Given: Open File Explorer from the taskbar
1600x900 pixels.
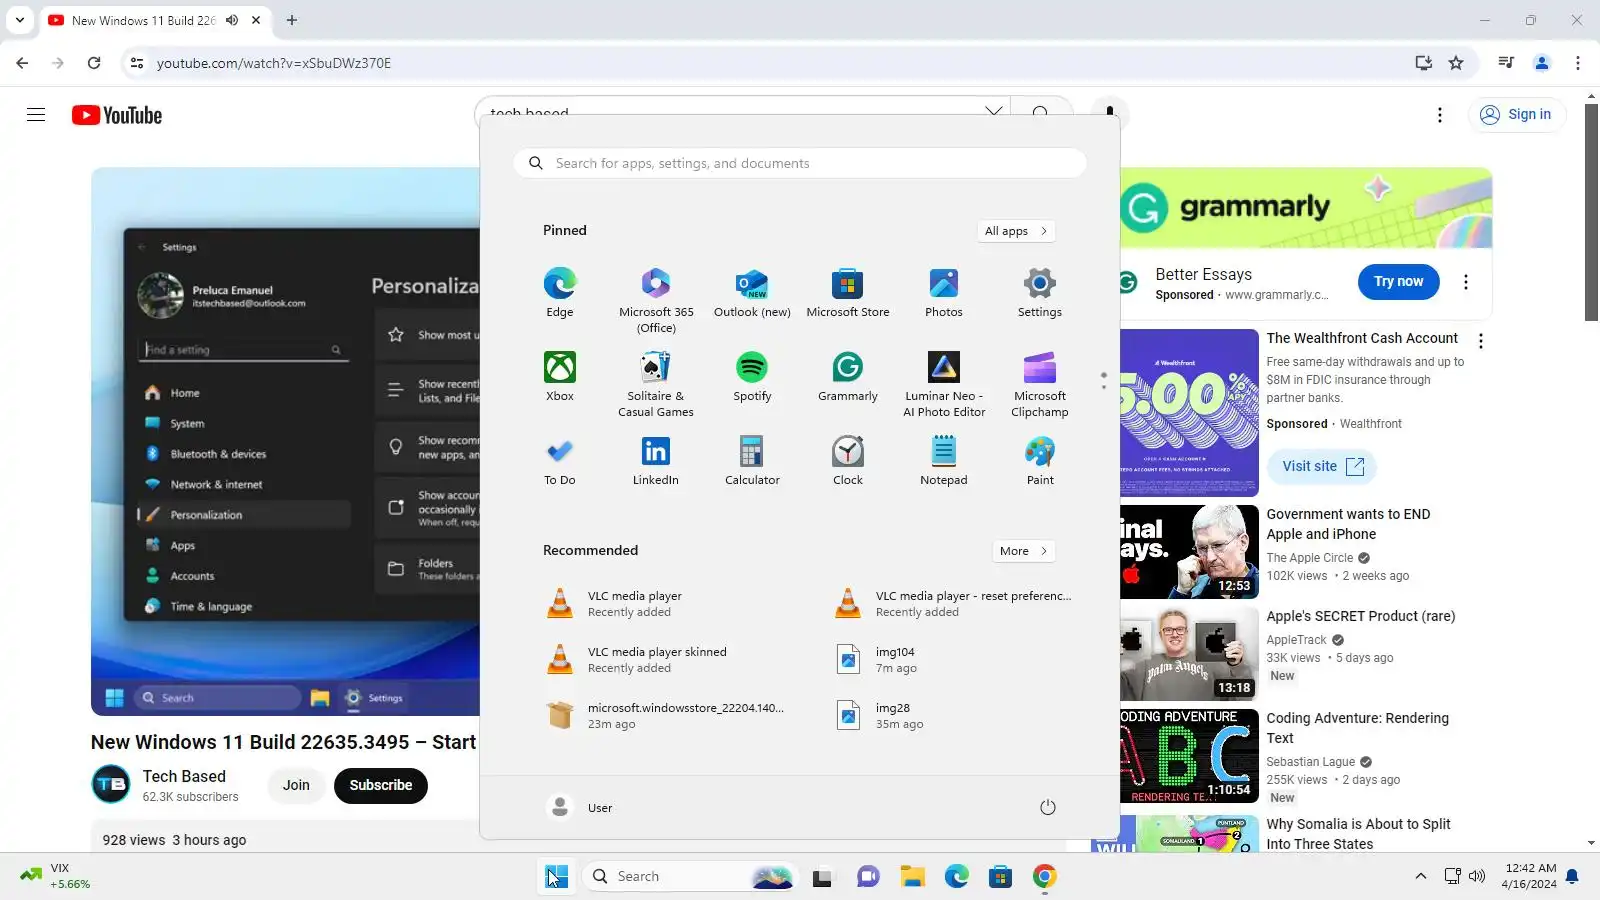Looking at the screenshot, I should click(912, 877).
